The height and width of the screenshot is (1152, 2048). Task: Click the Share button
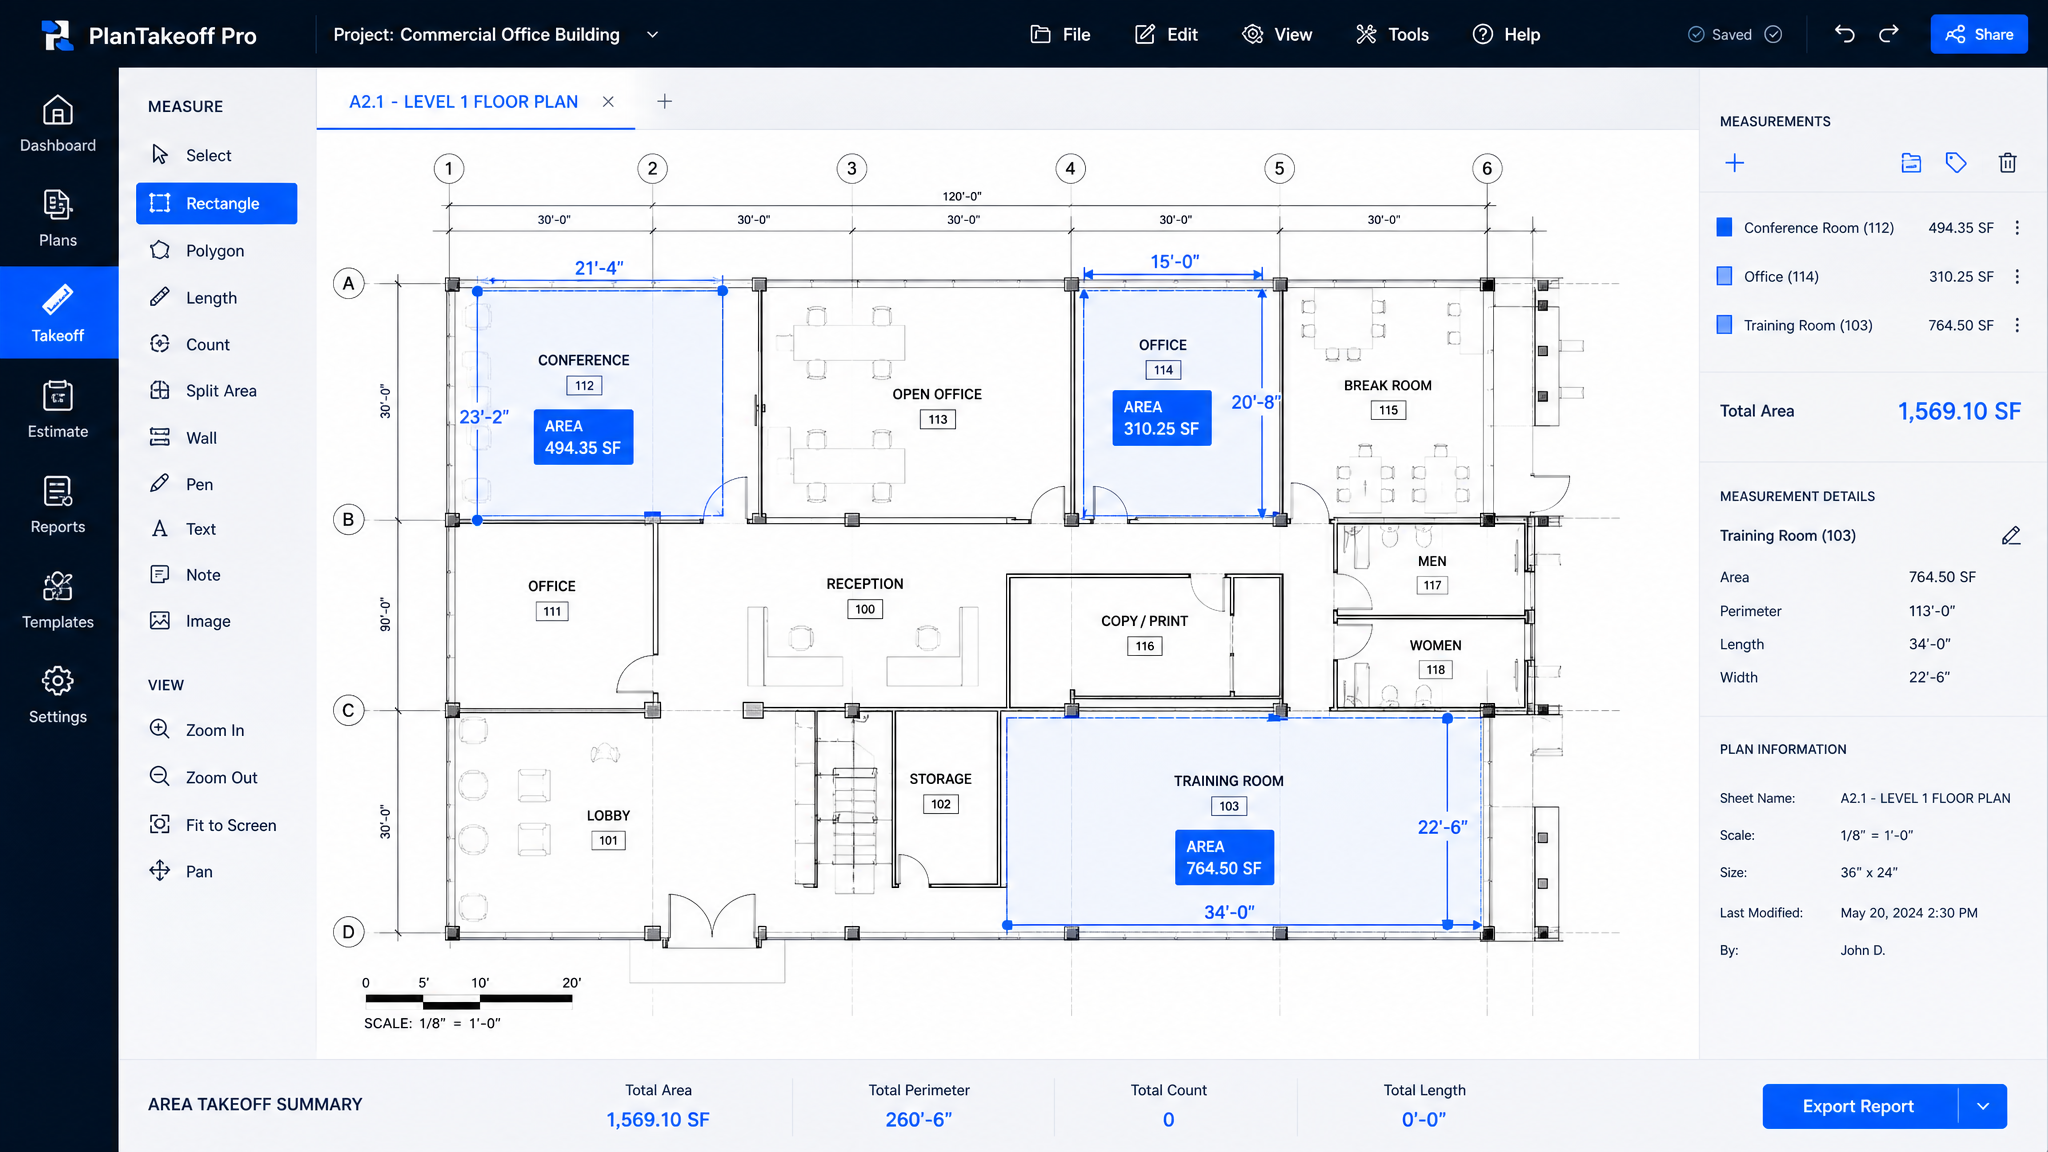coord(1979,34)
